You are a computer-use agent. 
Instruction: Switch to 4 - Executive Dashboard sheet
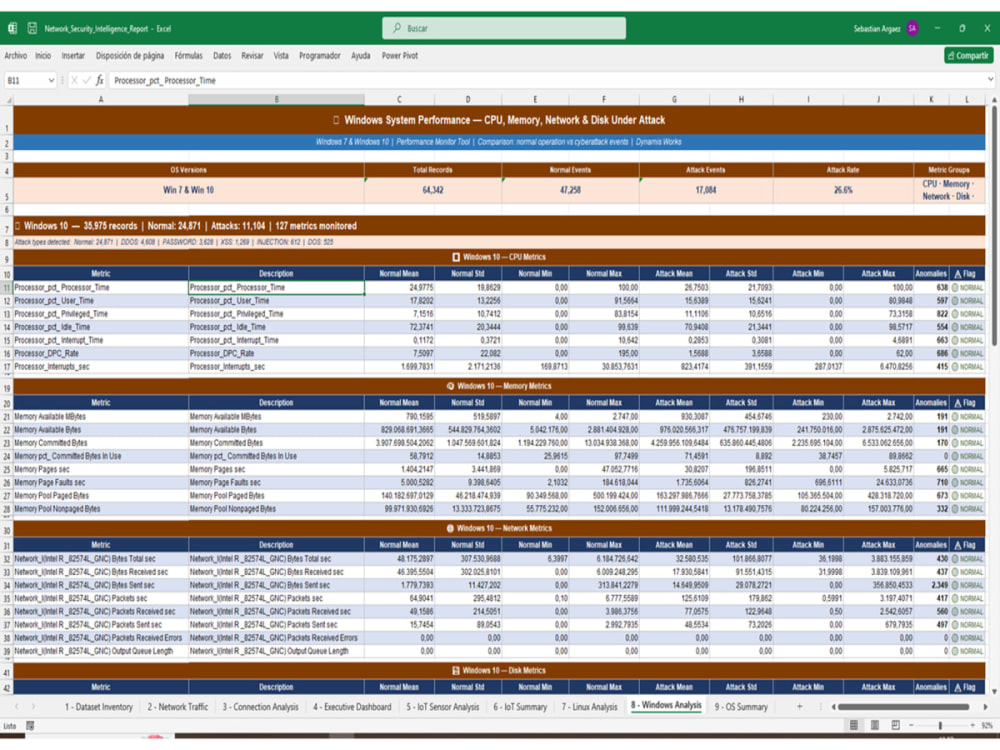pyautogui.click(x=352, y=707)
